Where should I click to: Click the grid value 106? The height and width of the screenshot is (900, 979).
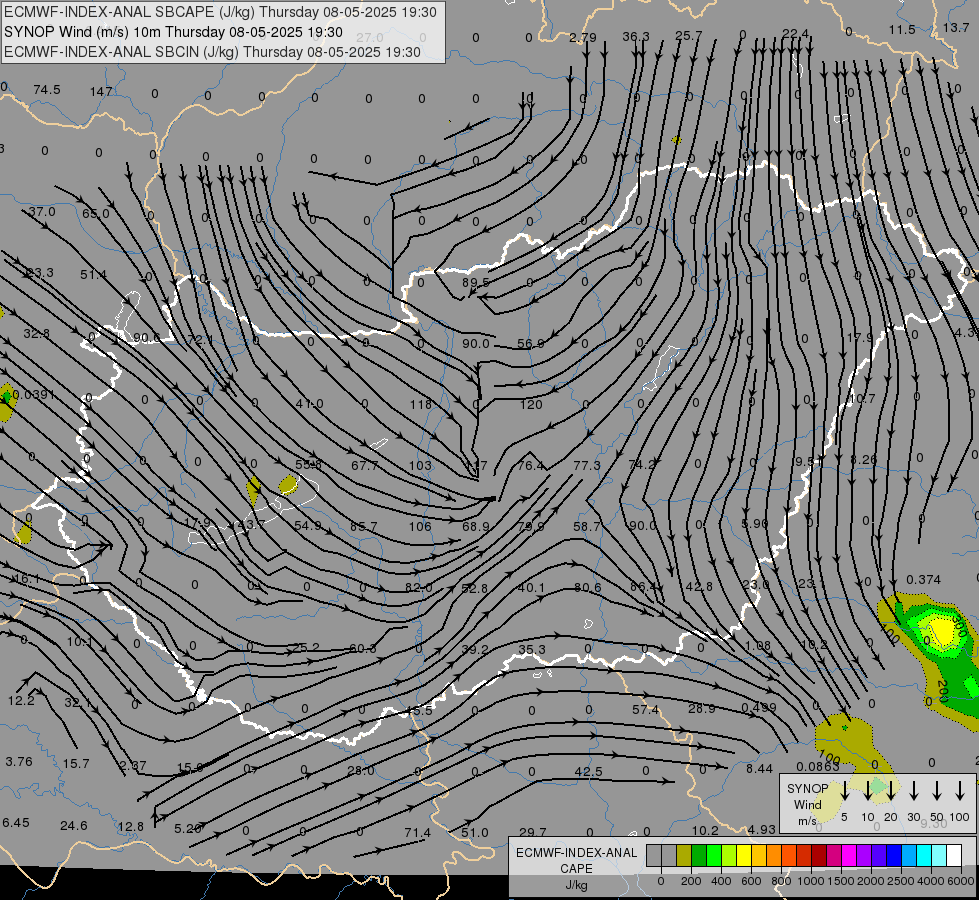(420, 527)
